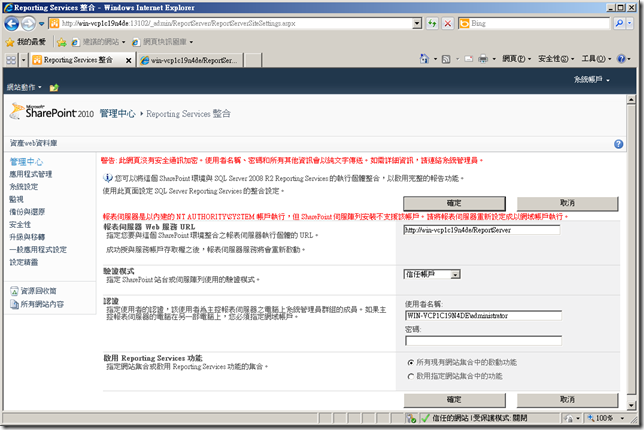Viewport: 644px width, 430px height.
Task: Click the 所有網站內容 document icon
Action: [x=14, y=304]
